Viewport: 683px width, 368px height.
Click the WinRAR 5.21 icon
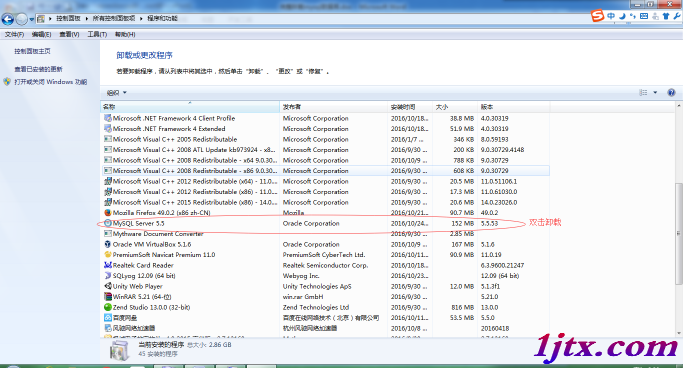(x=108, y=297)
